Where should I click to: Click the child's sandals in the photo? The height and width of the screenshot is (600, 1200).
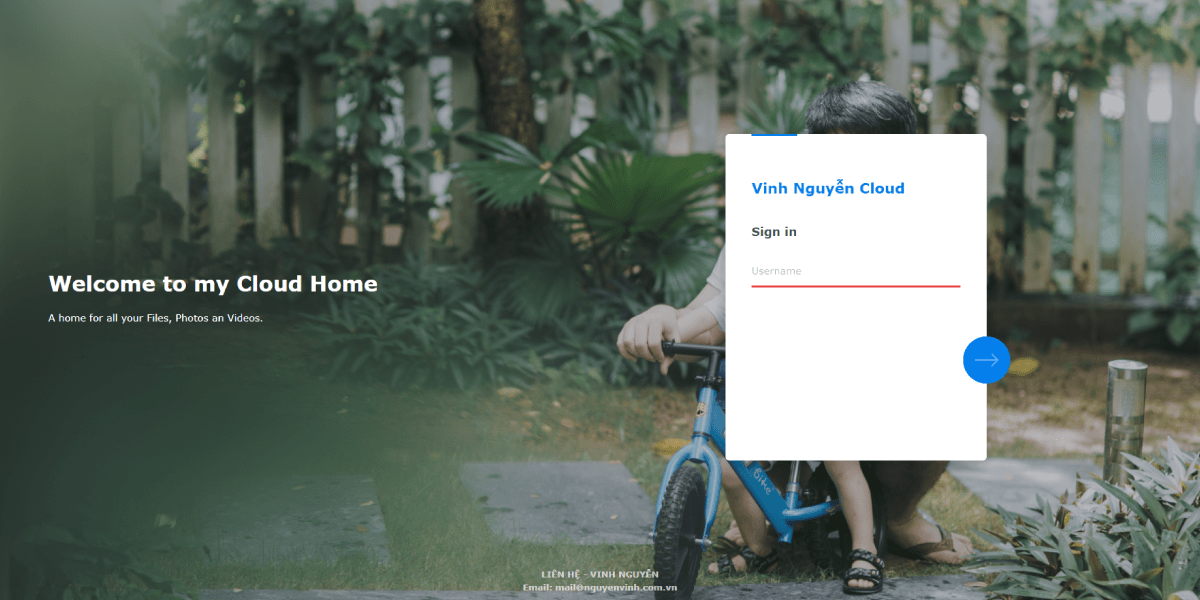862,572
